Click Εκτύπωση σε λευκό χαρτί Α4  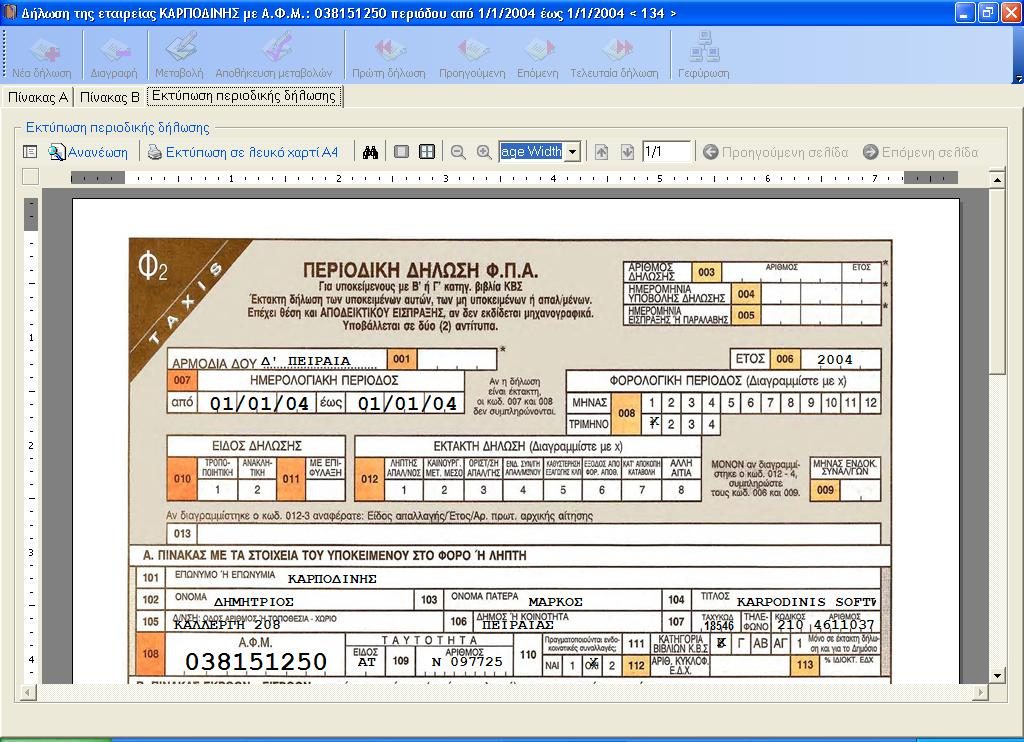tap(243, 152)
